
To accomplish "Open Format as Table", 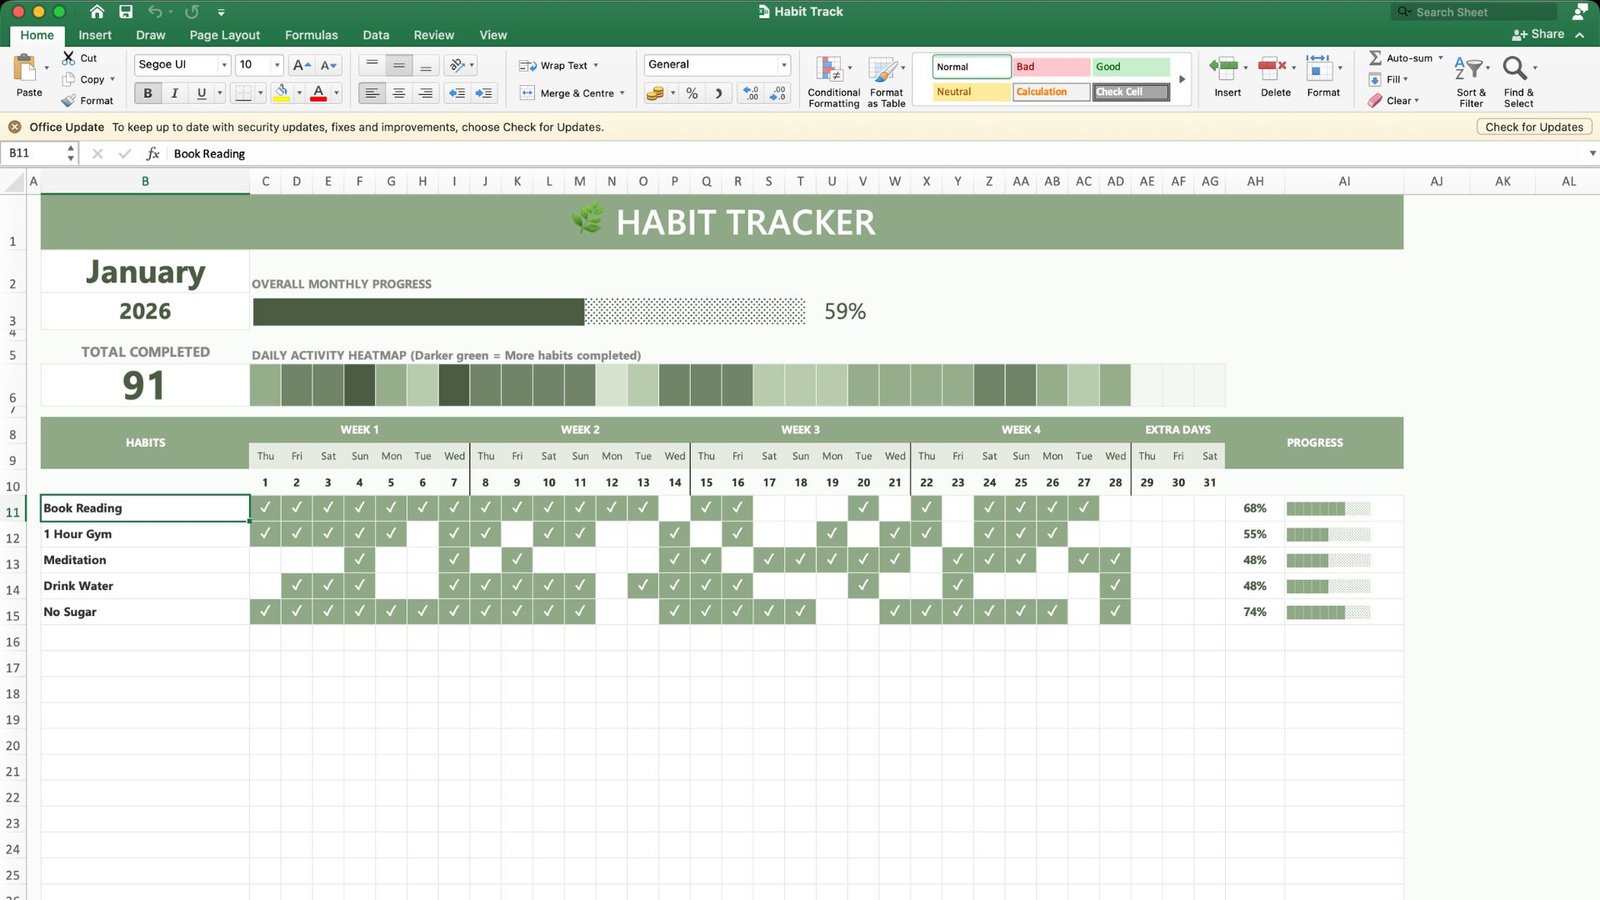I will 886,82.
